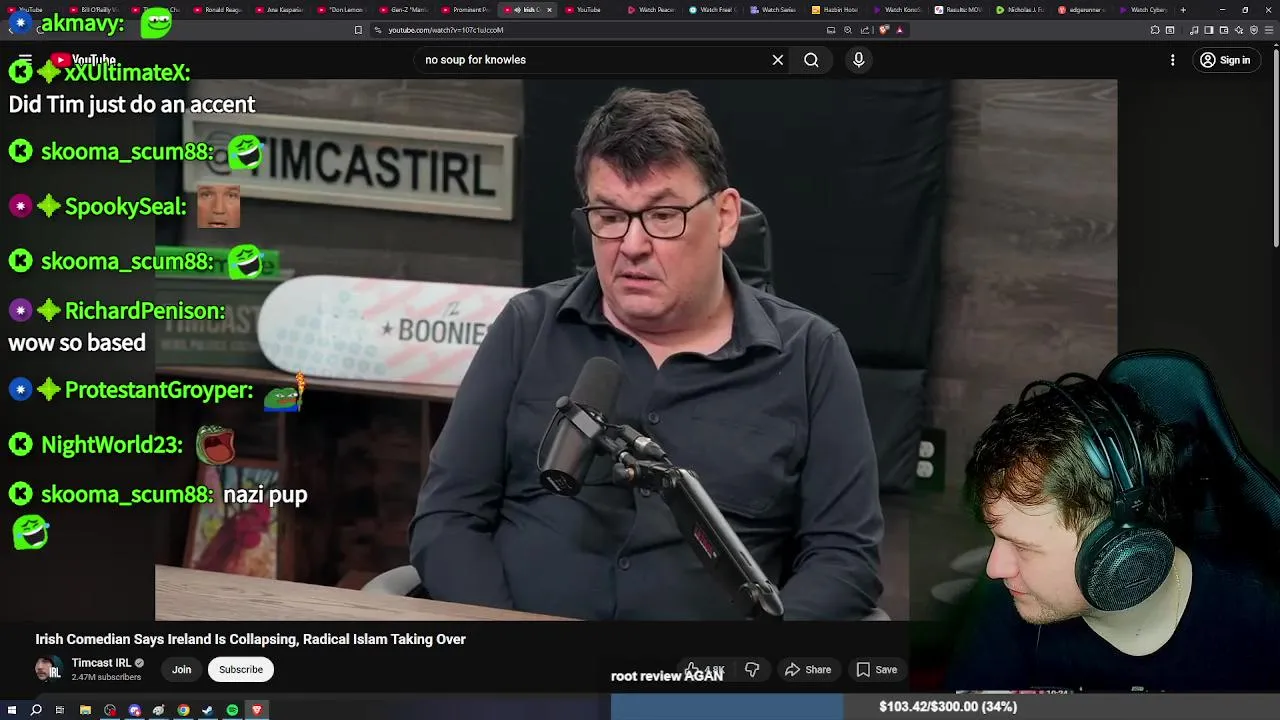
Task: Click chat username ProtestantGroyper
Action: coord(158,390)
